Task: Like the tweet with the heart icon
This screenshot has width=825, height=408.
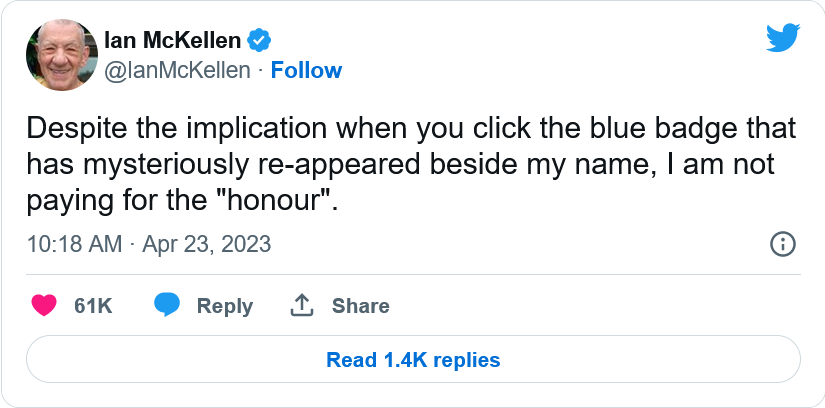Action: pos(44,305)
